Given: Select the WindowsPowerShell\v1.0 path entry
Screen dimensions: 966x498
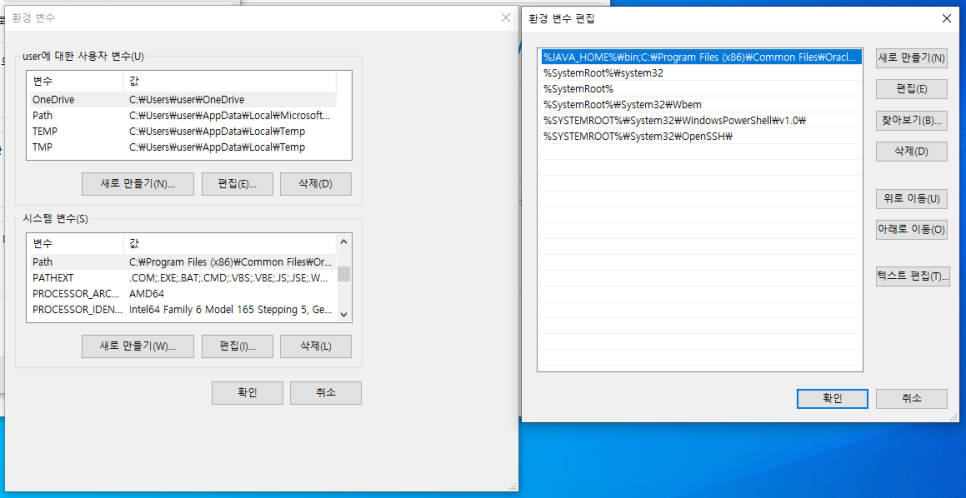Looking at the screenshot, I should (x=700, y=120).
